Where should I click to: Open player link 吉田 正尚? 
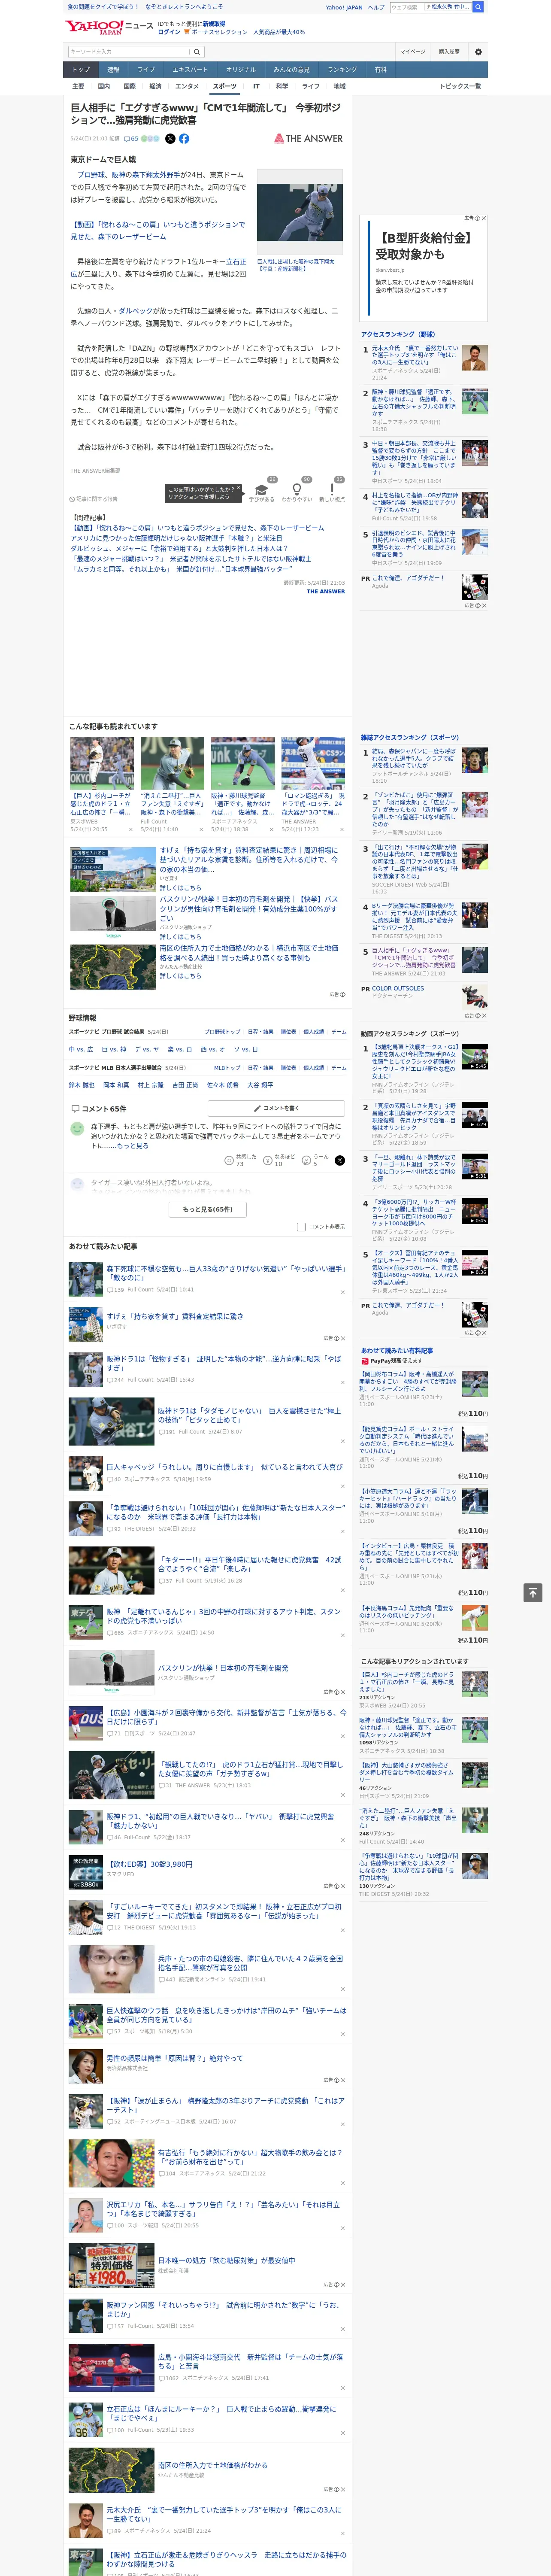click(x=185, y=1085)
